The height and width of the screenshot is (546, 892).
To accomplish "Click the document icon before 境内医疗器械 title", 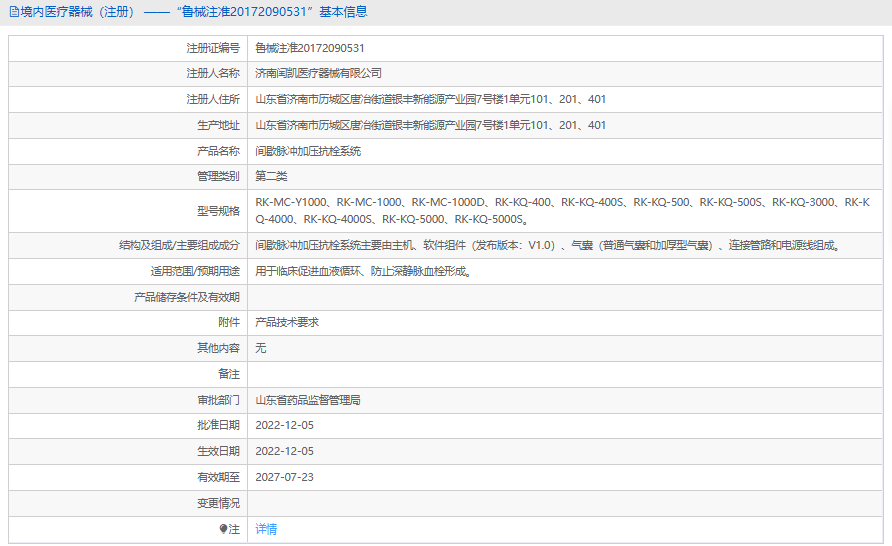I will click(14, 12).
